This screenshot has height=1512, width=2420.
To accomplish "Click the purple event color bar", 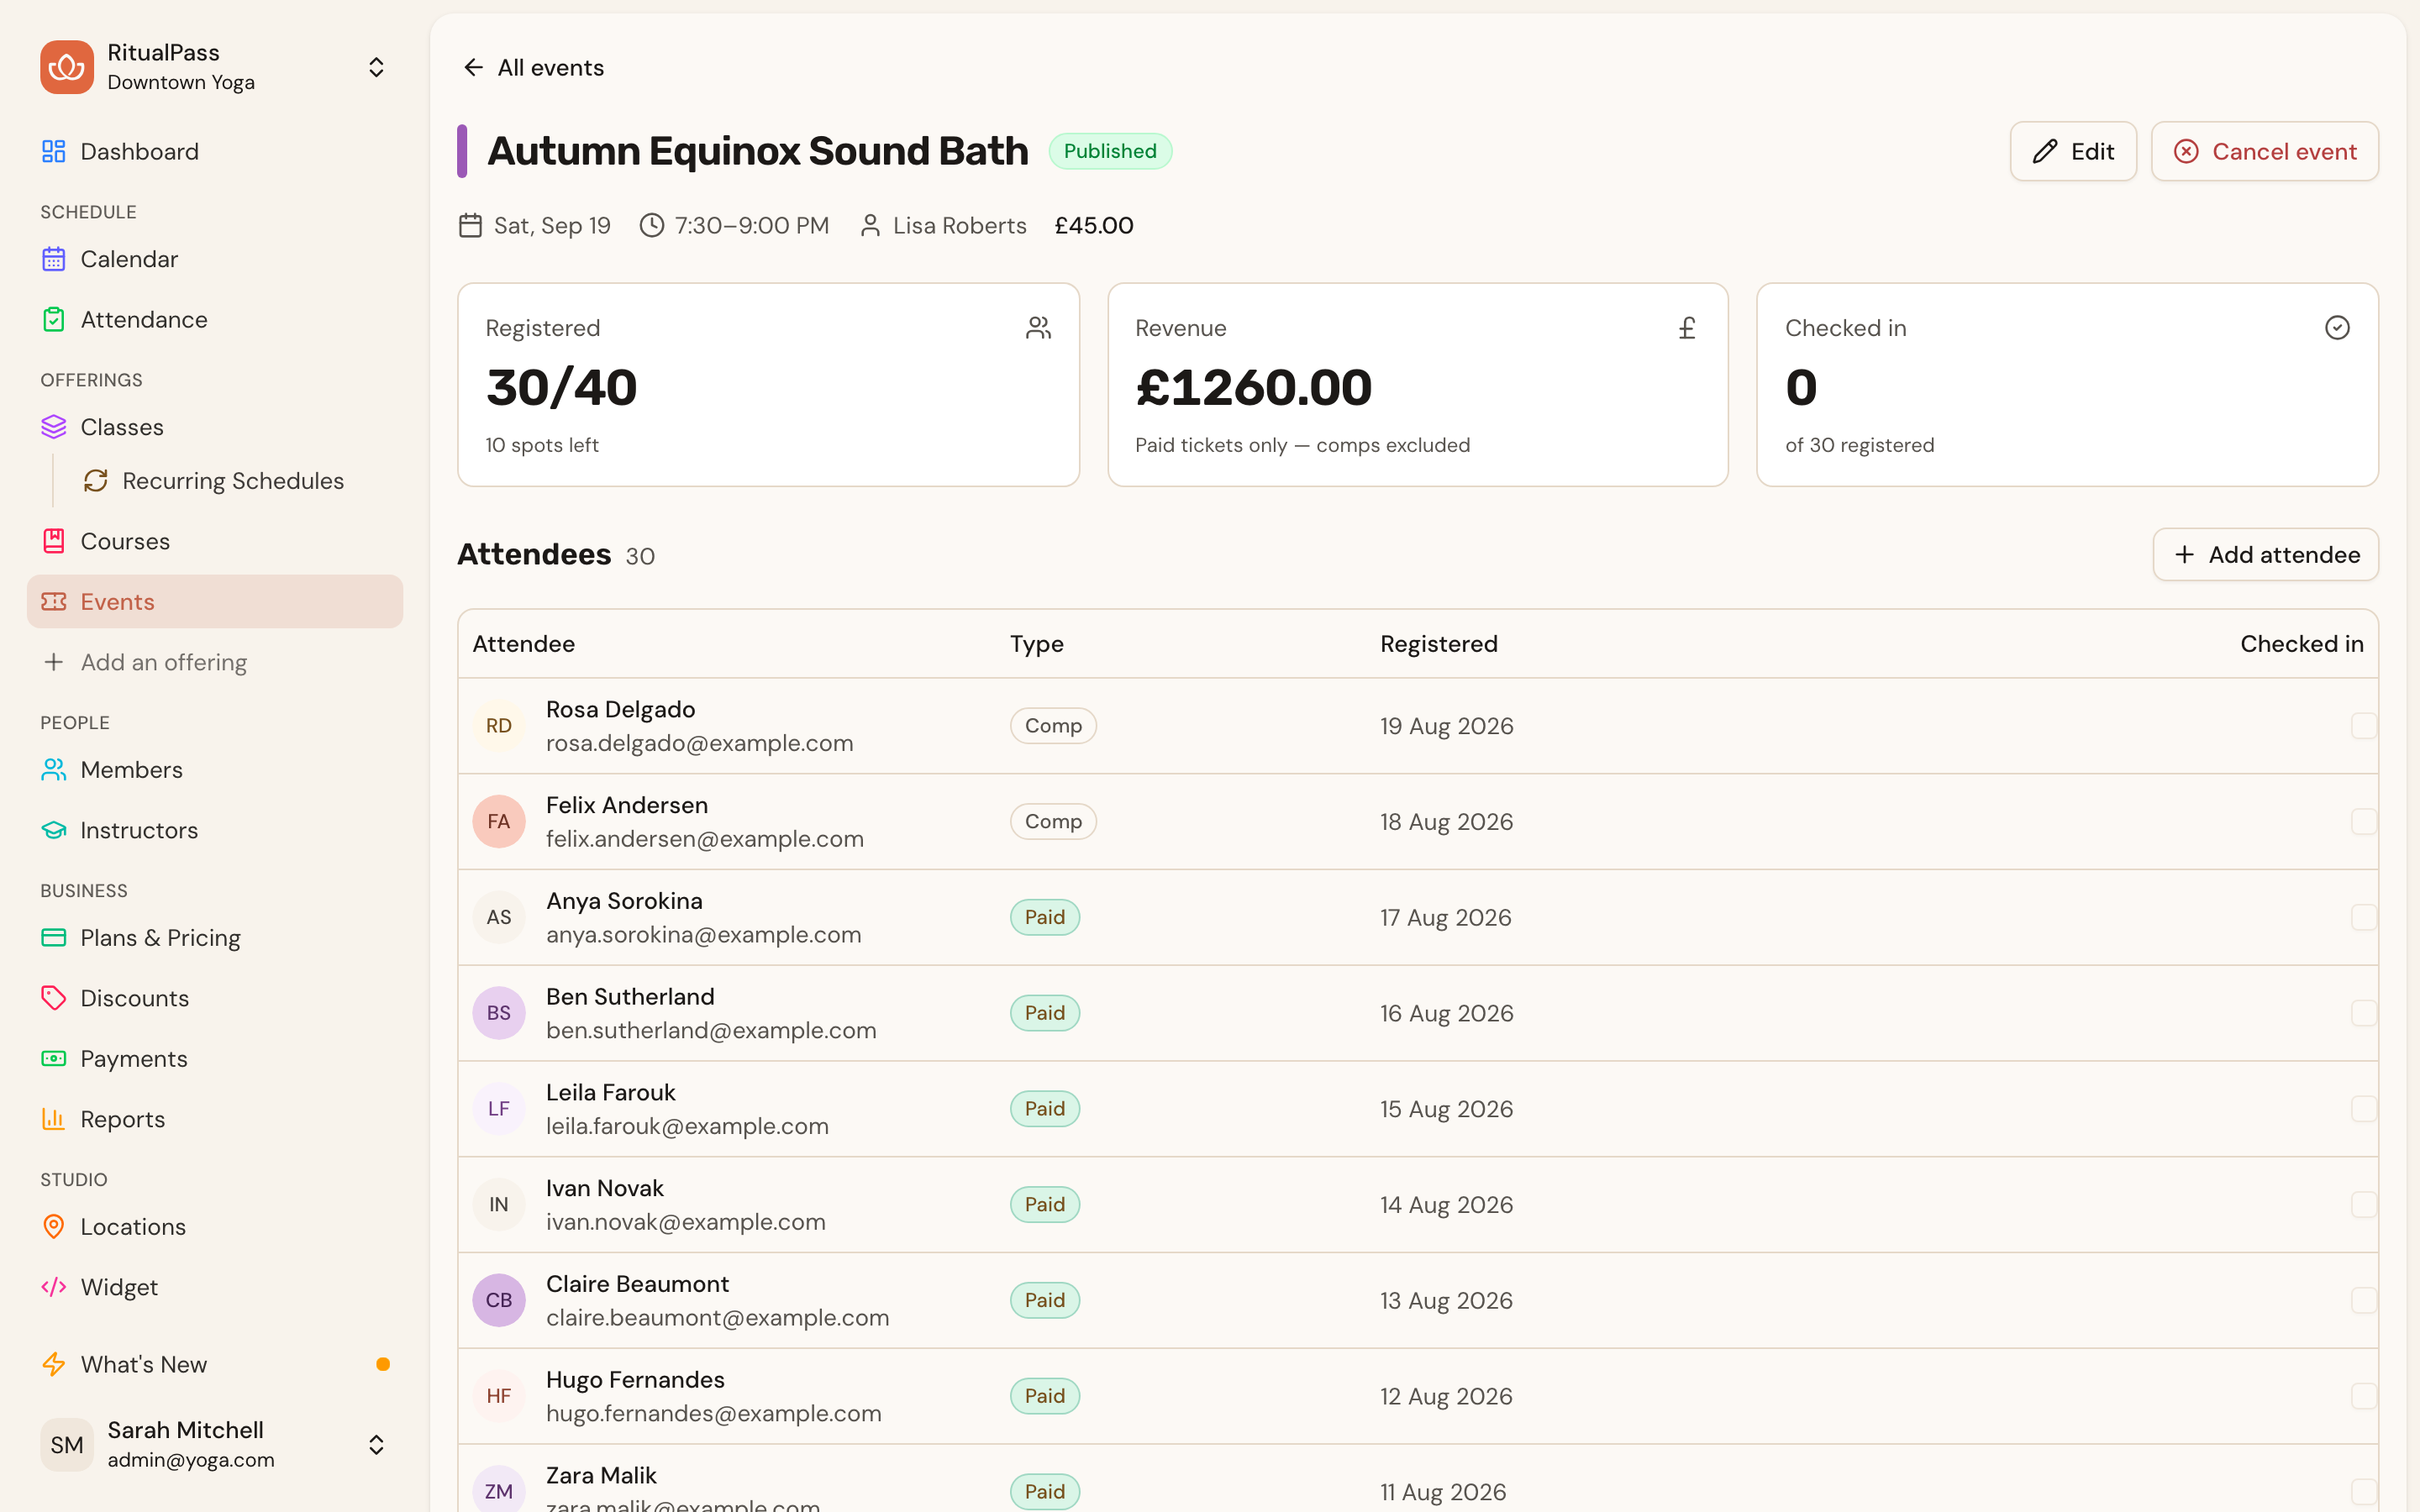I will [462, 151].
